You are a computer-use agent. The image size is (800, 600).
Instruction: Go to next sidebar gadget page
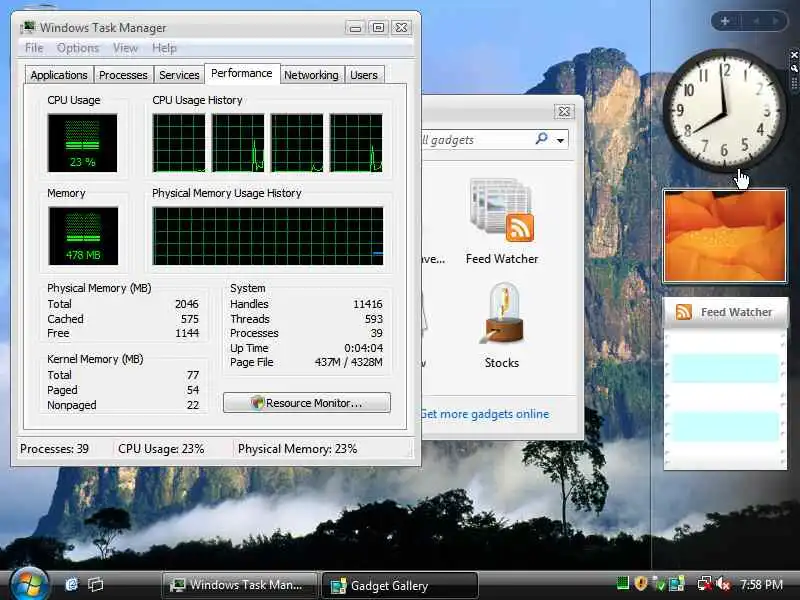pos(776,21)
